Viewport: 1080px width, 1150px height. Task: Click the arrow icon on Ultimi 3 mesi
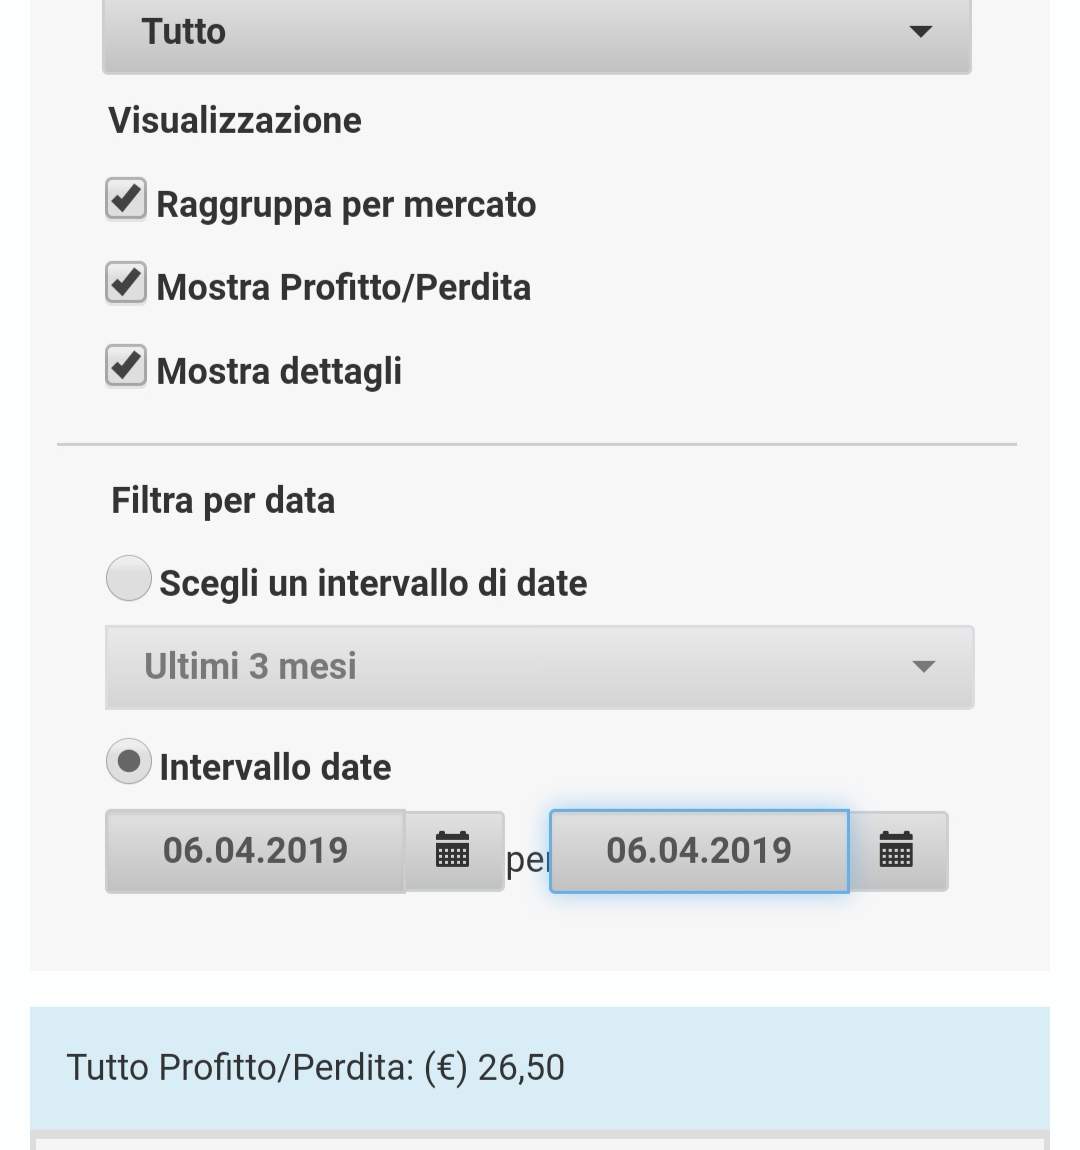(x=923, y=667)
